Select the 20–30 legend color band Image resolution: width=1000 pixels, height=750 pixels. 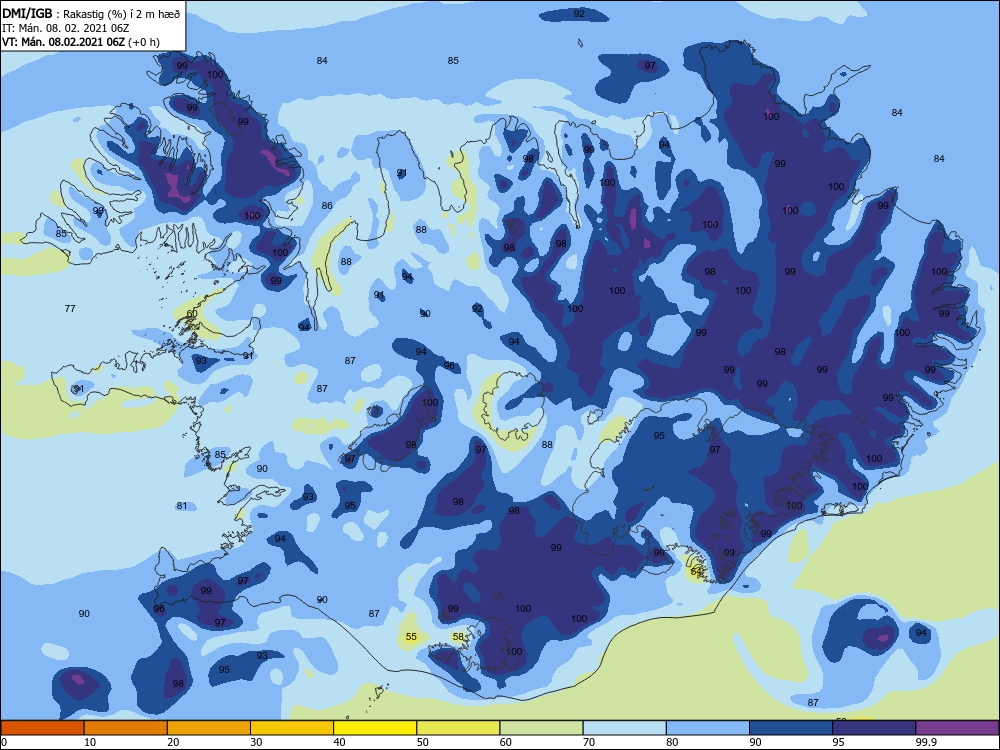pos(209,728)
